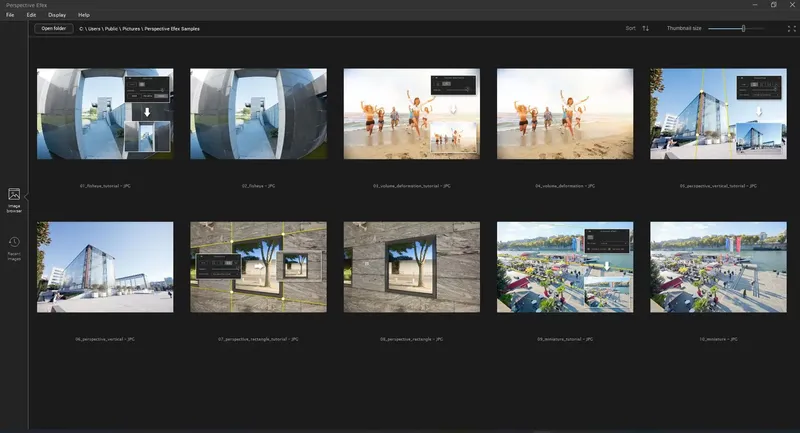
Task: Click the Sort label
Action: [631, 29]
